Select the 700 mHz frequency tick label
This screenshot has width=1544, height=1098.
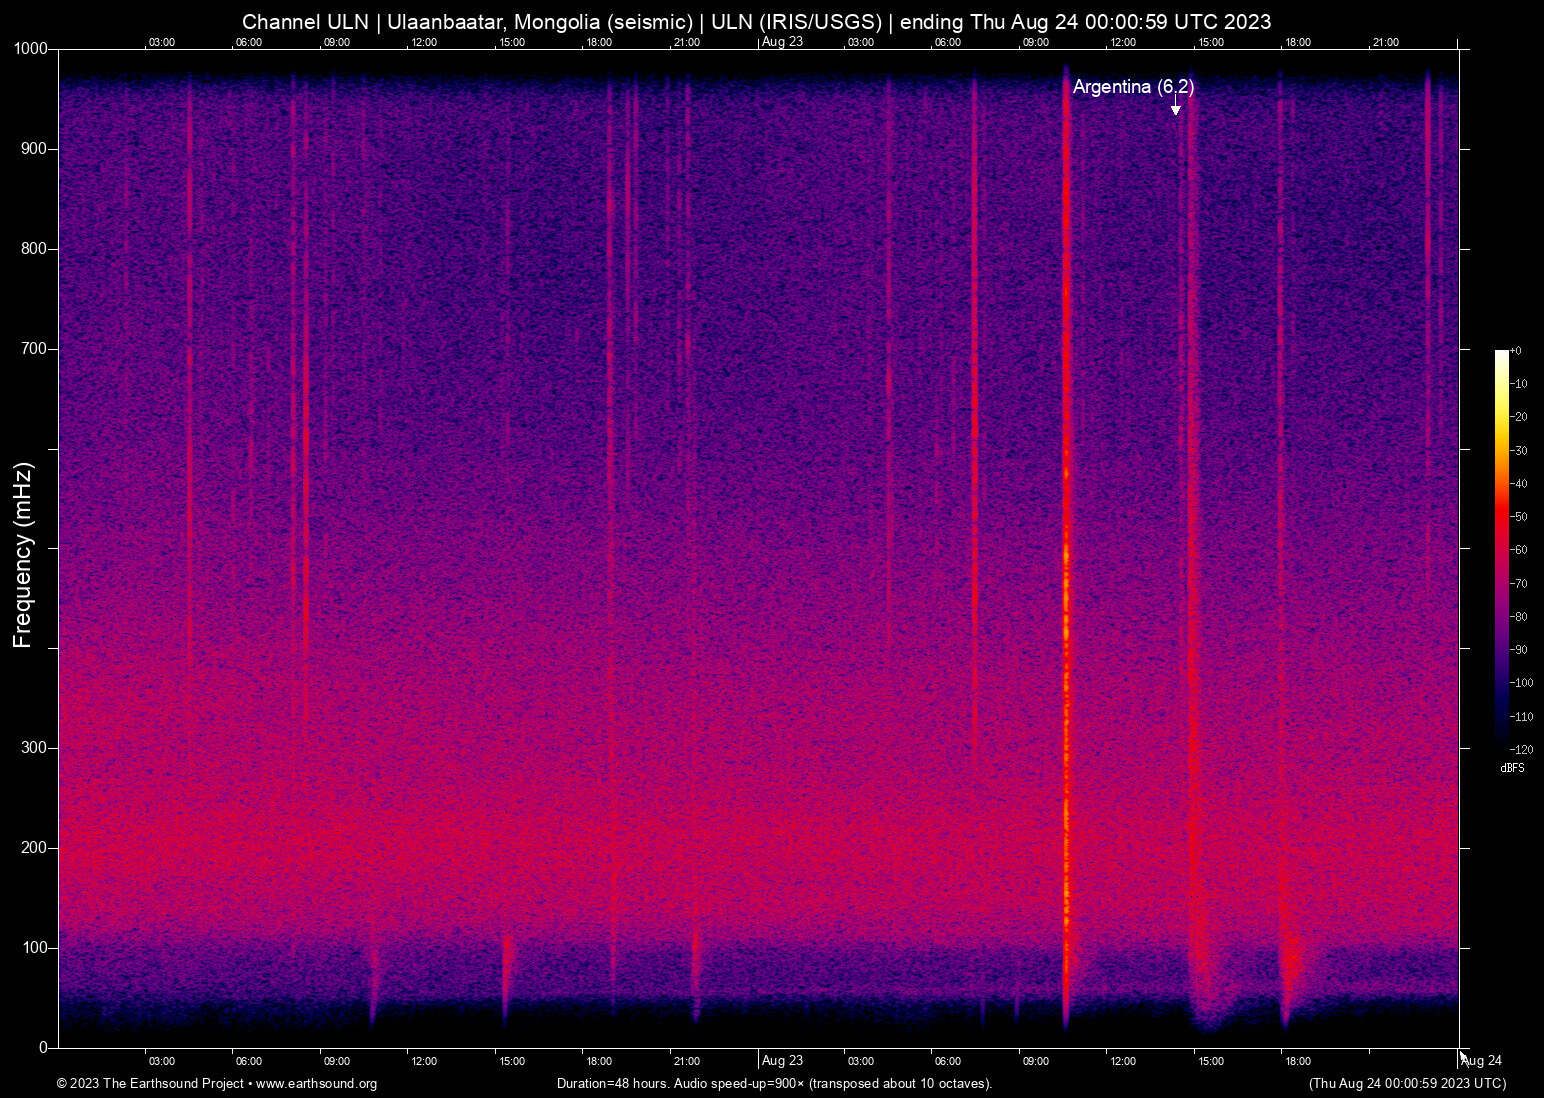(x=35, y=349)
